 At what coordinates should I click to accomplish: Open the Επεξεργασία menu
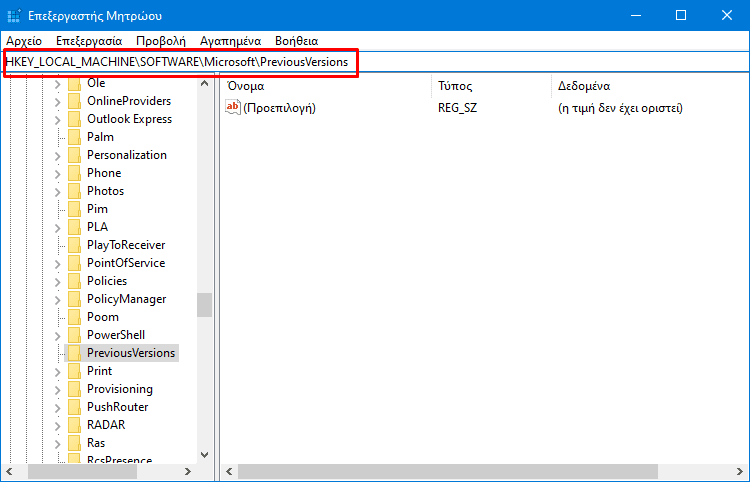[x=89, y=41]
